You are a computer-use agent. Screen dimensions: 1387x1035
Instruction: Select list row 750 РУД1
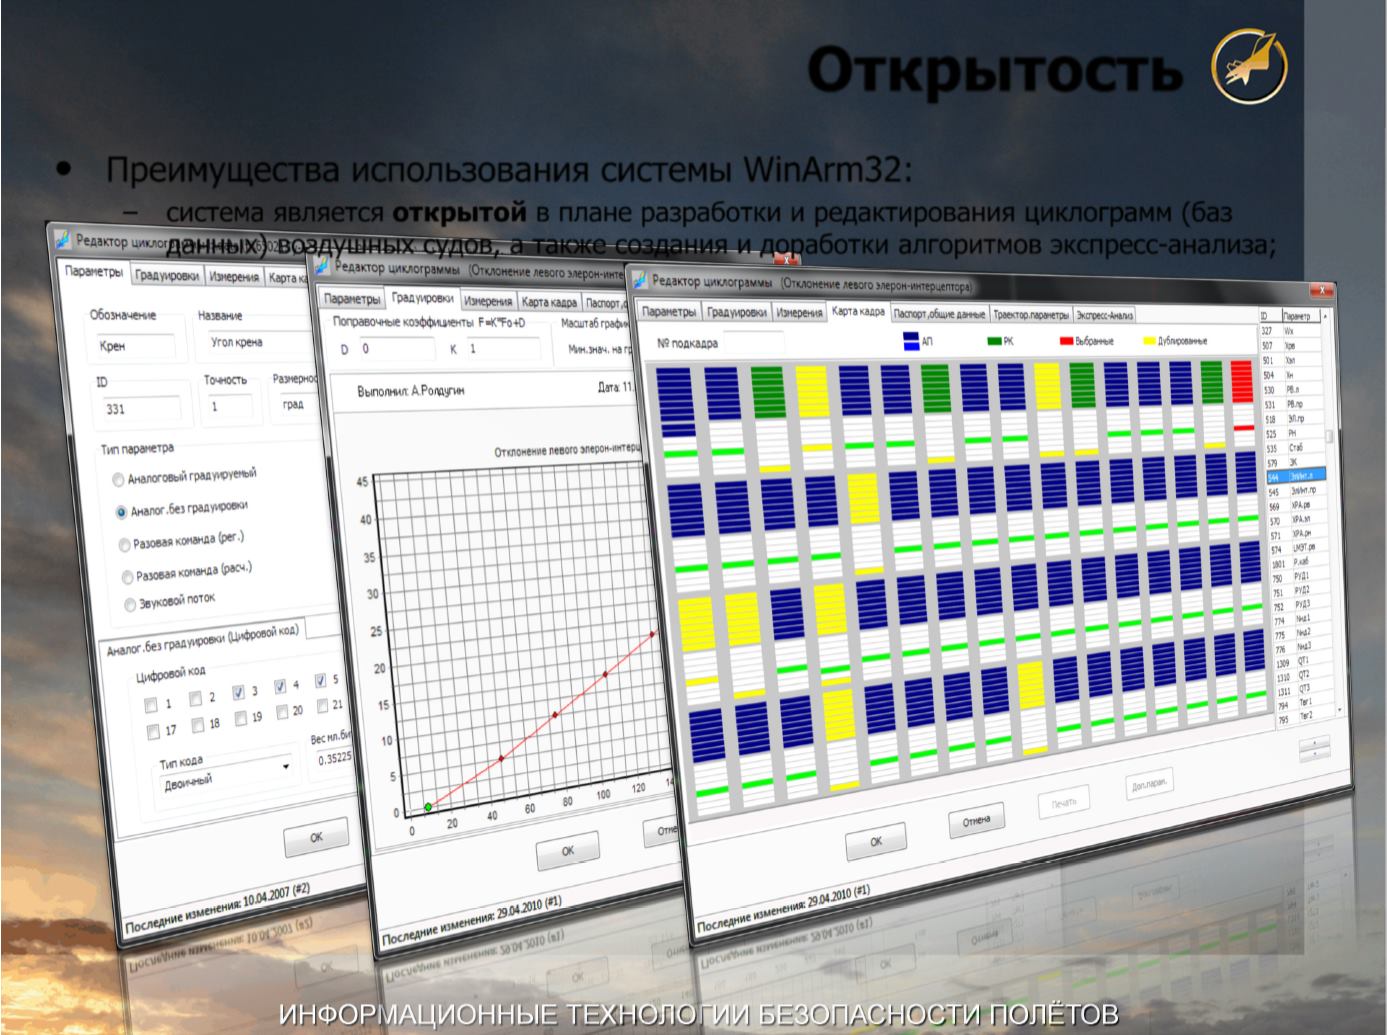click(x=1302, y=578)
